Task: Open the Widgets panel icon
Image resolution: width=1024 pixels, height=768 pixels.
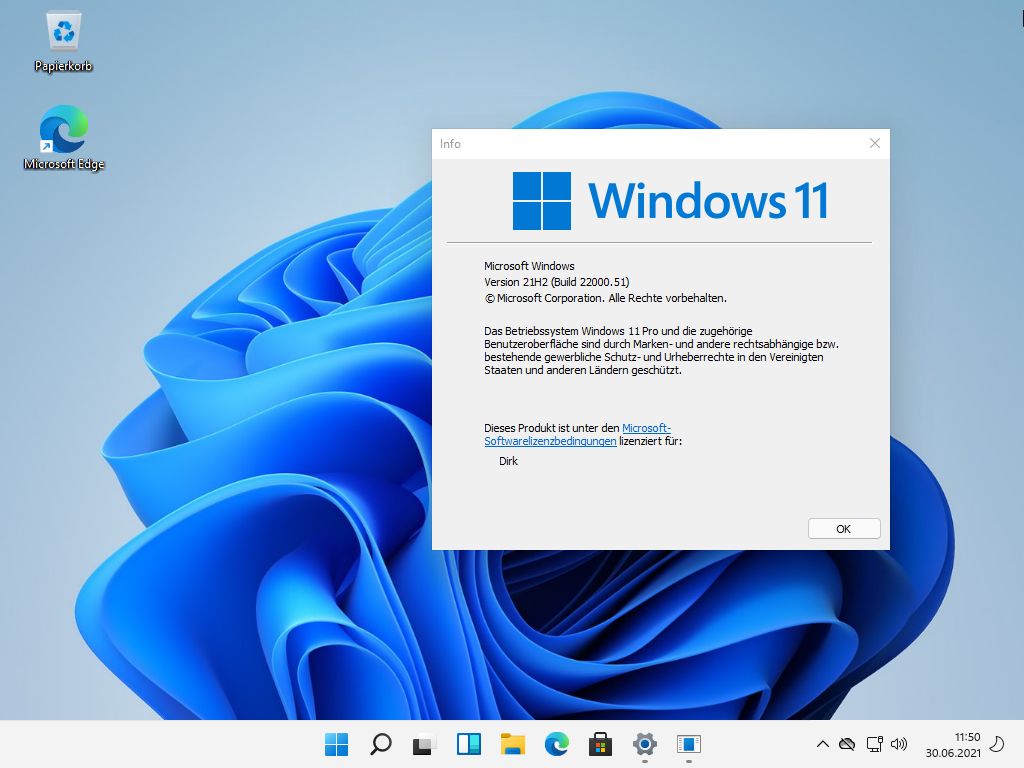Action: coord(469,744)
